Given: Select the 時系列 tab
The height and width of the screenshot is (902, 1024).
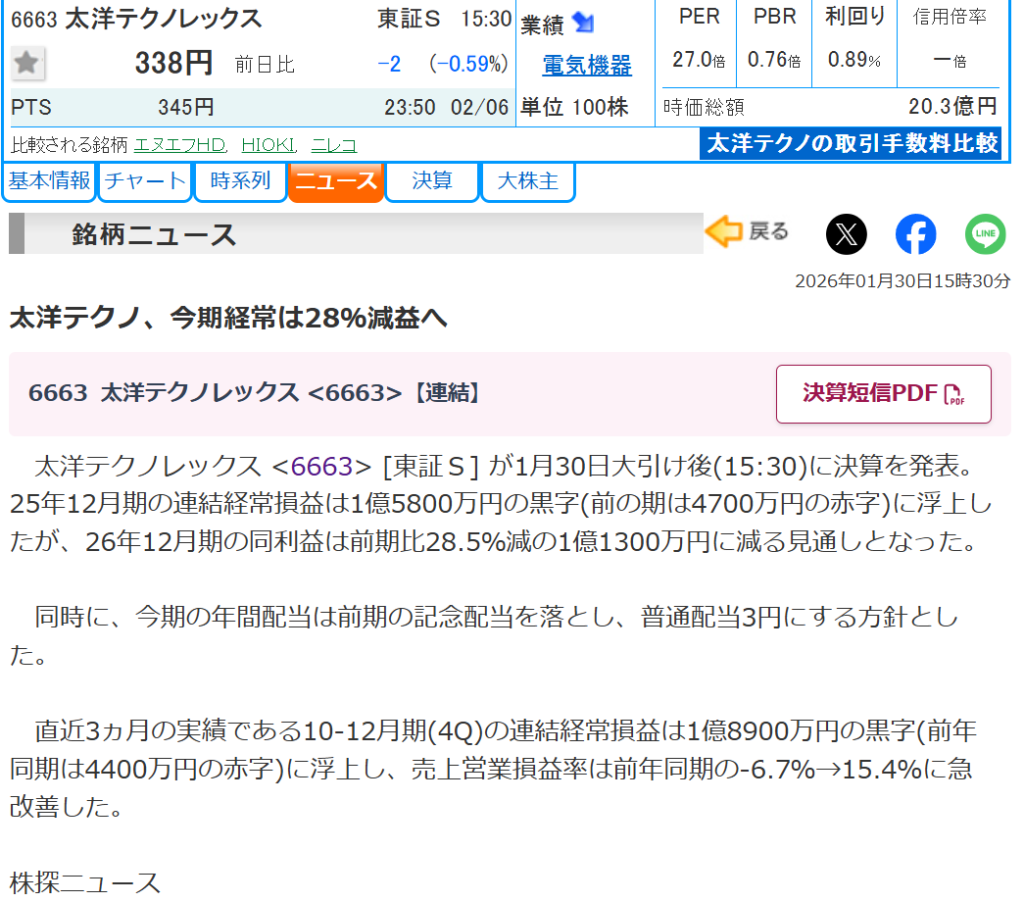Looking at the screenshot, I should pos(240,181).
